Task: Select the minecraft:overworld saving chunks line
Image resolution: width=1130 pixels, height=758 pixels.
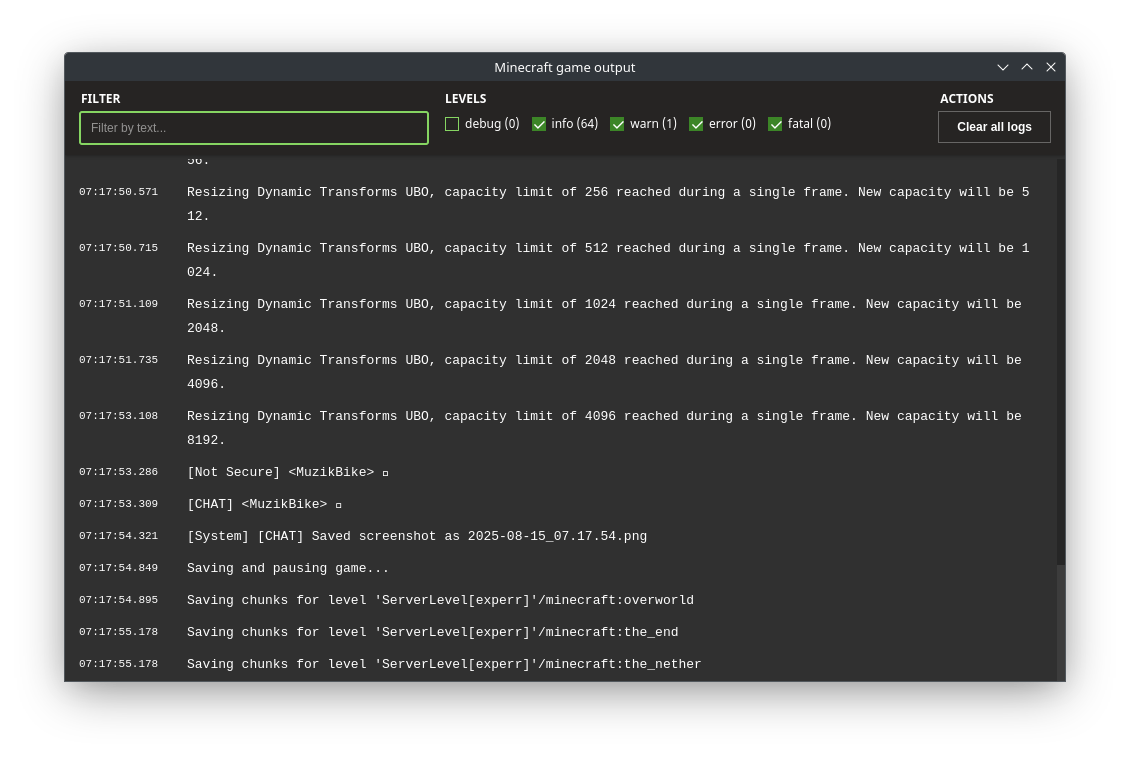Action: click(440, 600)
